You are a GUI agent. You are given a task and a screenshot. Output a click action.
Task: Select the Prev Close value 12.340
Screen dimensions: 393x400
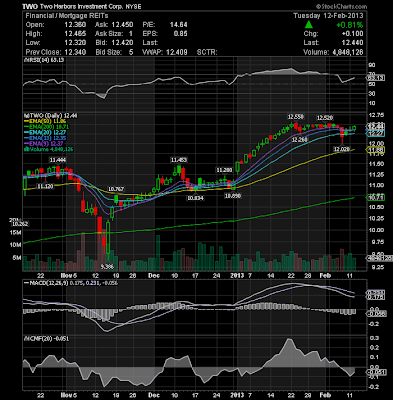click(x=75, y=52)
